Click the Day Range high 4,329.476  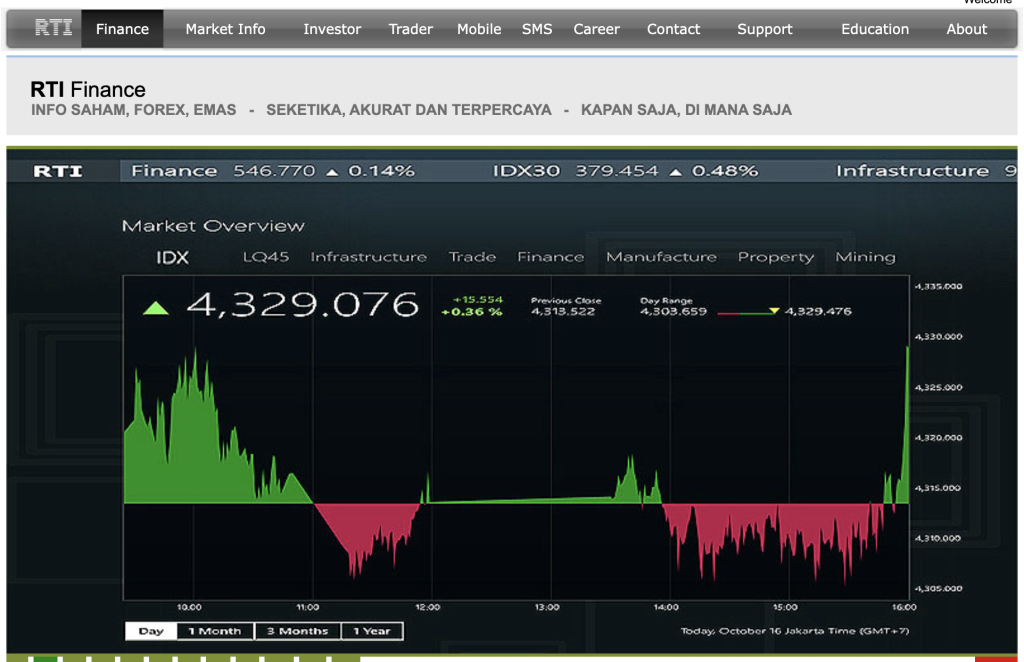click(x=818, y=311)
